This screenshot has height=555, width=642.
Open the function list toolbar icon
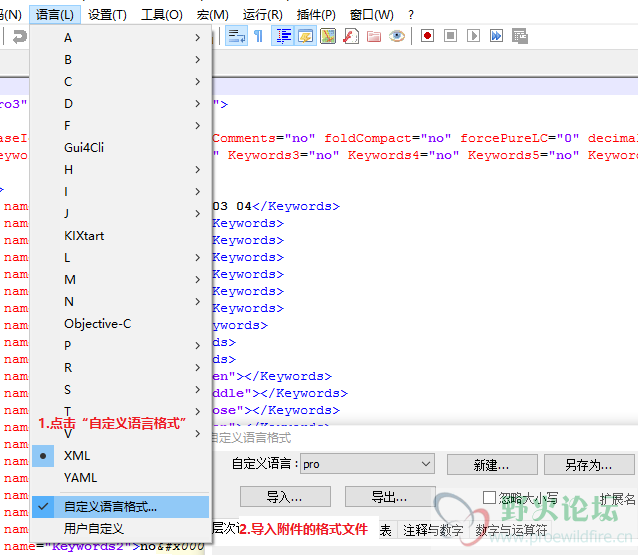pyautogui.click(x=351, y=36)
